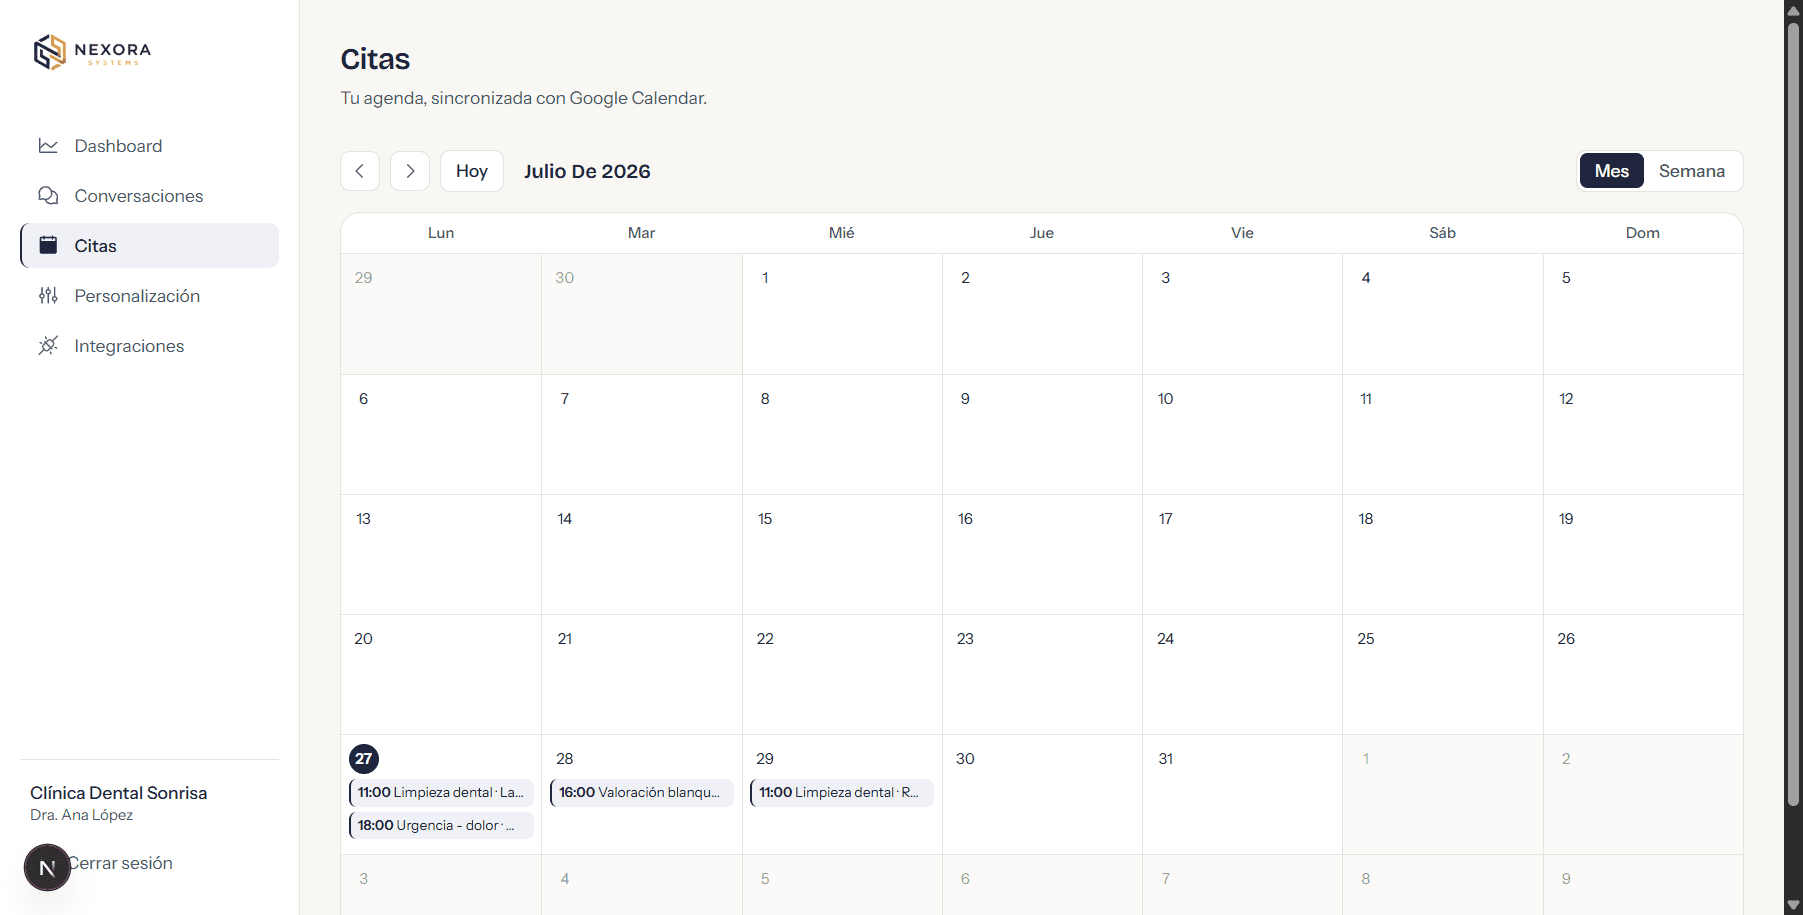Select day 30 of July

coord(965,759)
